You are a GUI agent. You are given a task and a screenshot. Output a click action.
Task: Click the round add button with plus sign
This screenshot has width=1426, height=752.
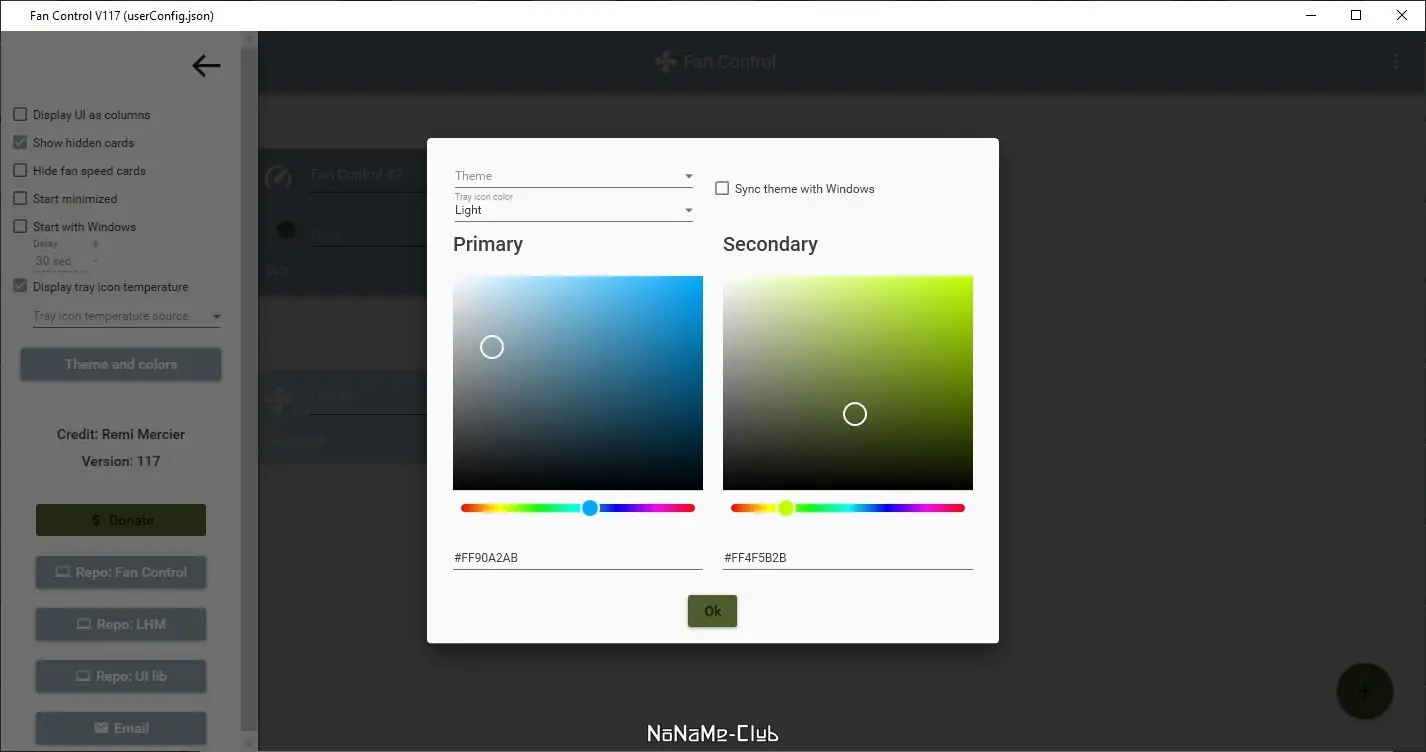[x=1364, y=691]
